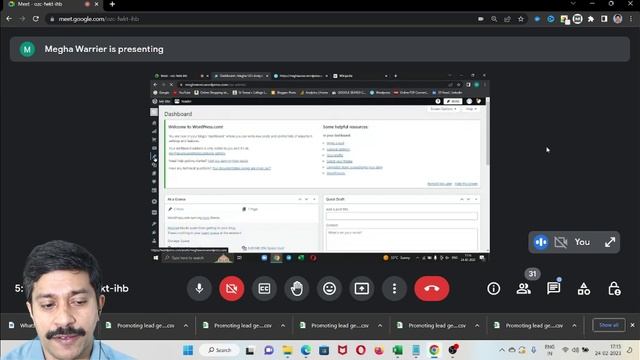640x360 pixels.
Task: Open the fifth Promoting lead ge...csv download
Action: [529, 325]
